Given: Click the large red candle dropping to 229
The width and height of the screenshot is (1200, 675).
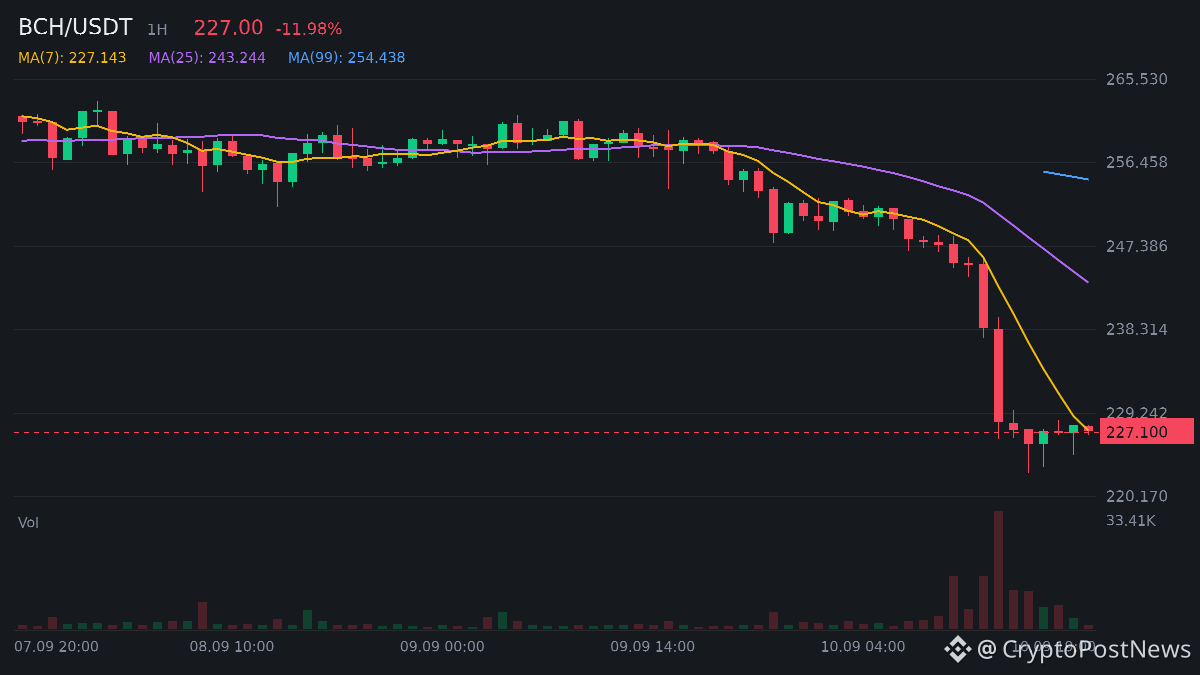Looking at the screenshot, I should [x=998, y=375].
